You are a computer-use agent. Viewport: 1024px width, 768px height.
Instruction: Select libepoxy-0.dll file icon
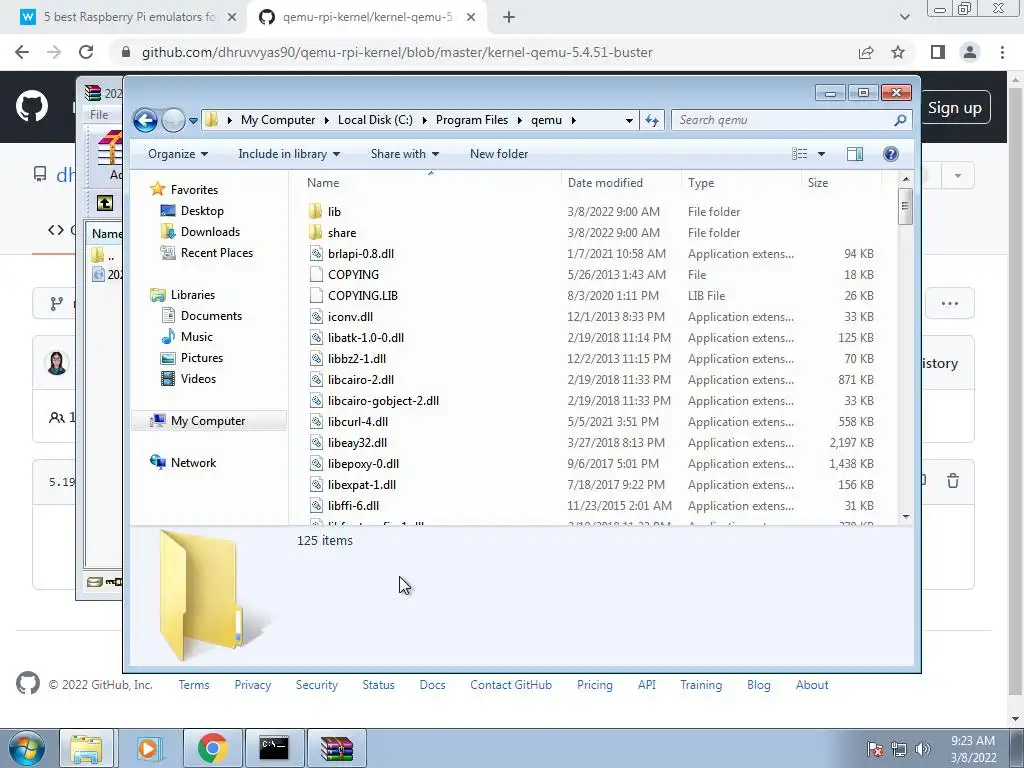316,464
